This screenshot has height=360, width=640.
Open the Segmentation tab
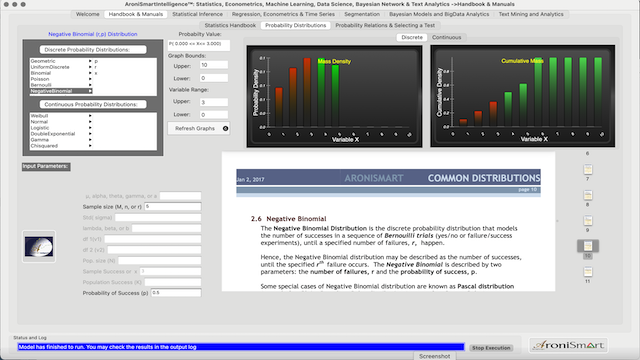tap(362, 14)
